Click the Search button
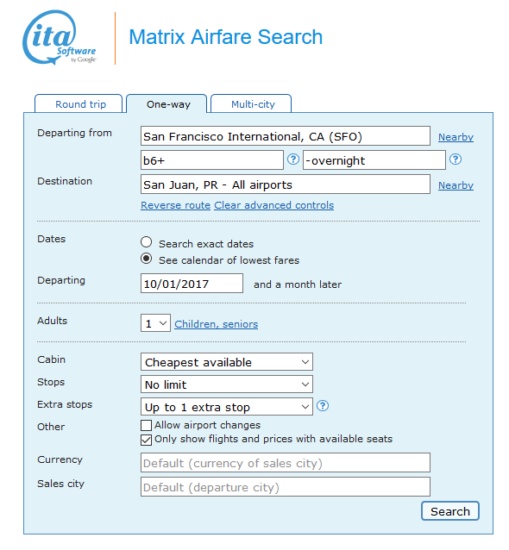The width and height of the screenshot is (509, 550). [x=450, y=511]
